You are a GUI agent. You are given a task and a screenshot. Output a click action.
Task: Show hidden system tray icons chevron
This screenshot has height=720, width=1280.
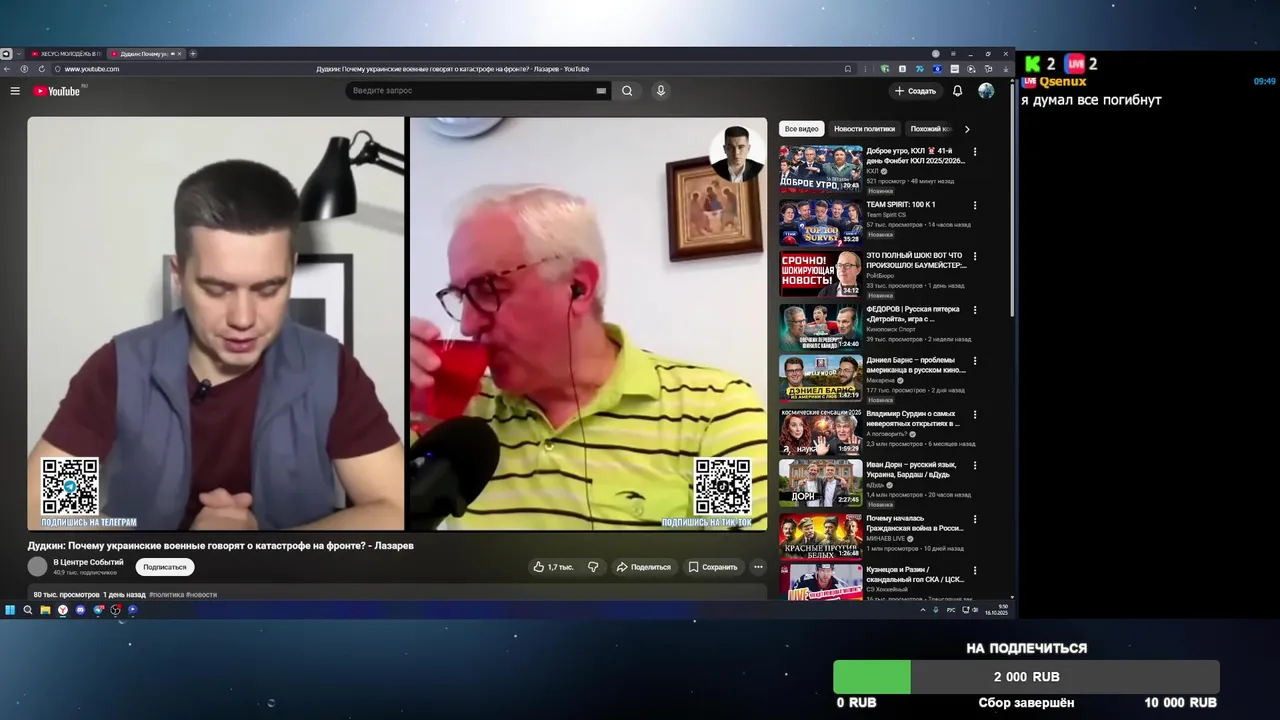pyautogui.click(x=924, y=610)
